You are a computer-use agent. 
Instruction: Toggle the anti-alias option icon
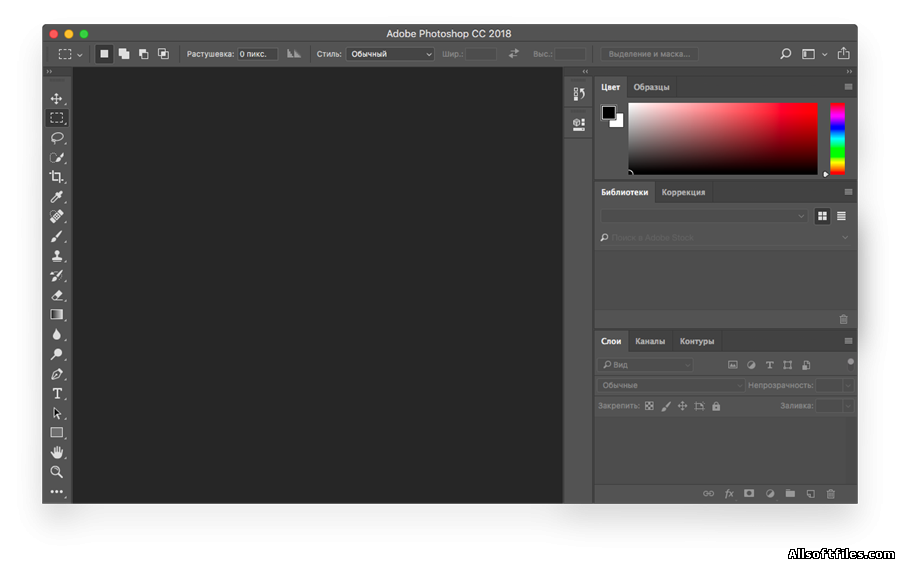[x=294, y=54]
